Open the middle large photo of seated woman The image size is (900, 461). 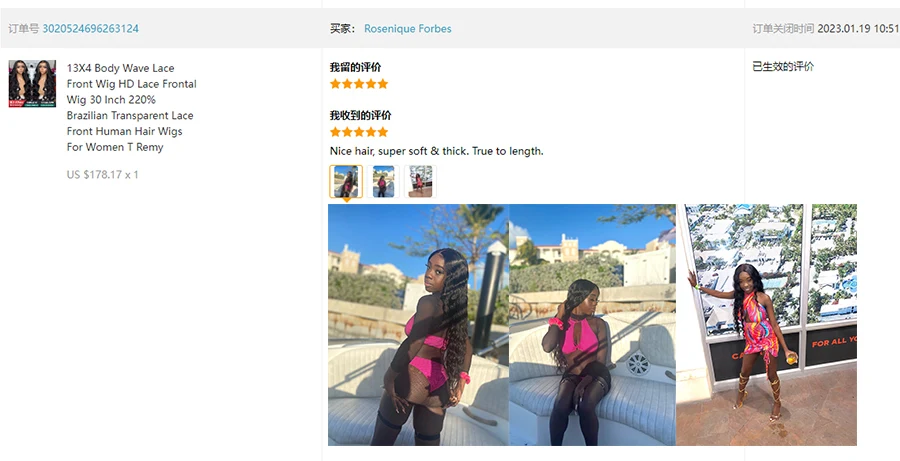[592, 325]
